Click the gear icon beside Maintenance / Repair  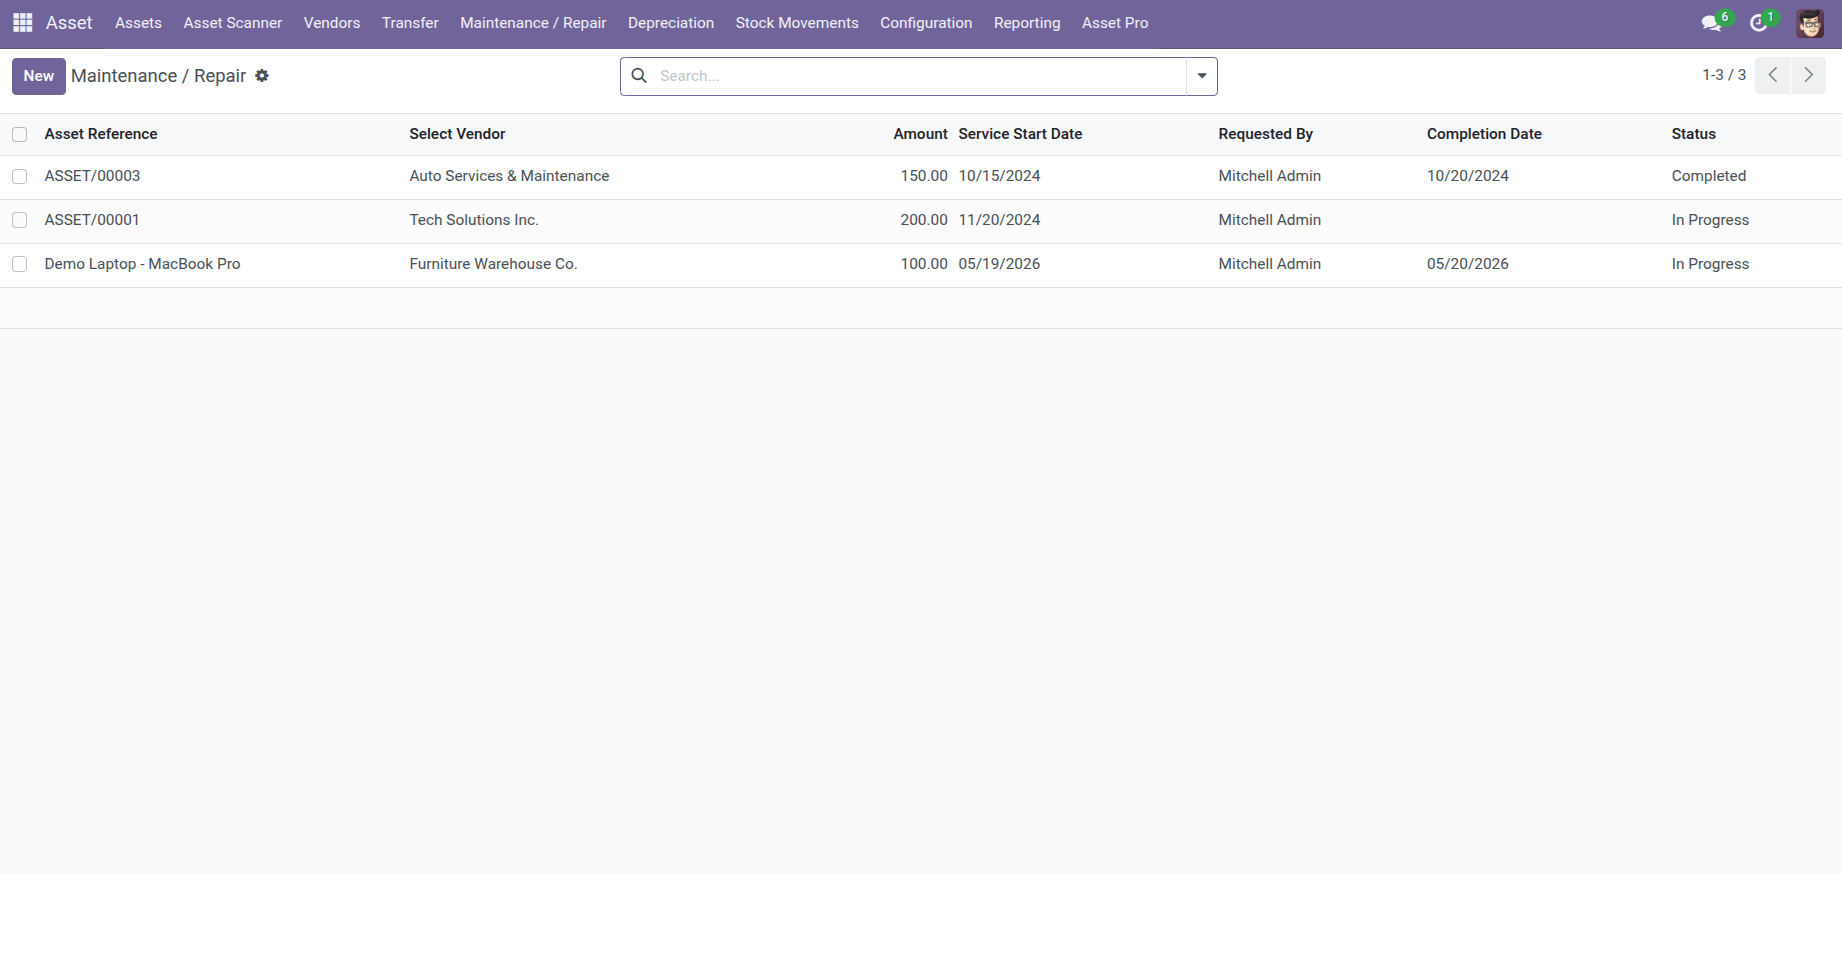pyautogui.click(x=262, y=76)
